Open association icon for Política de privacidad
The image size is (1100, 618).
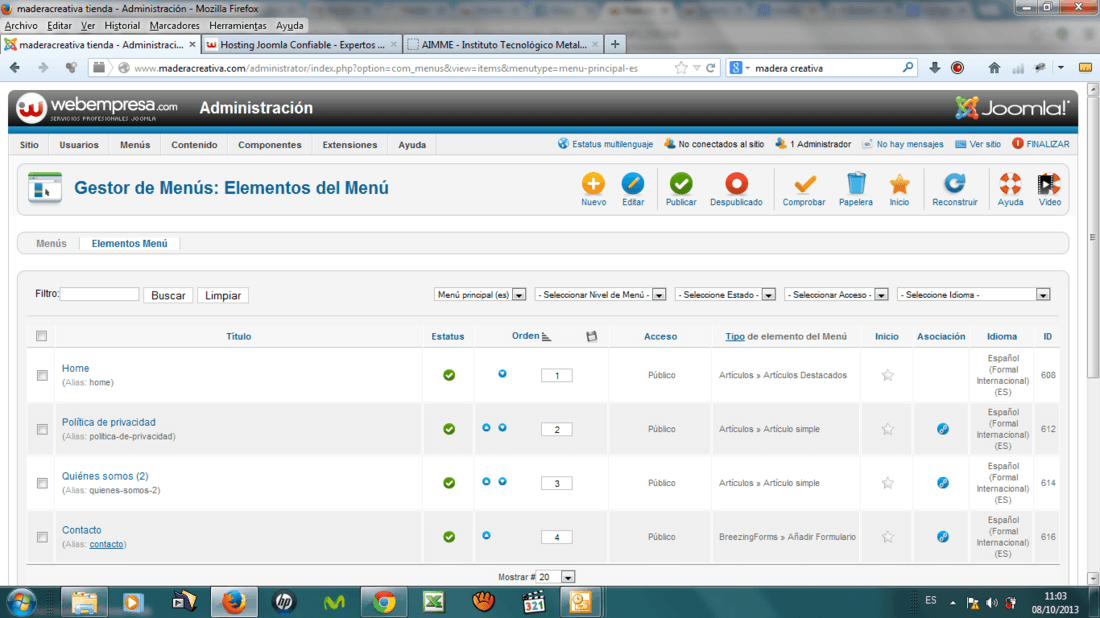(943, 429)
